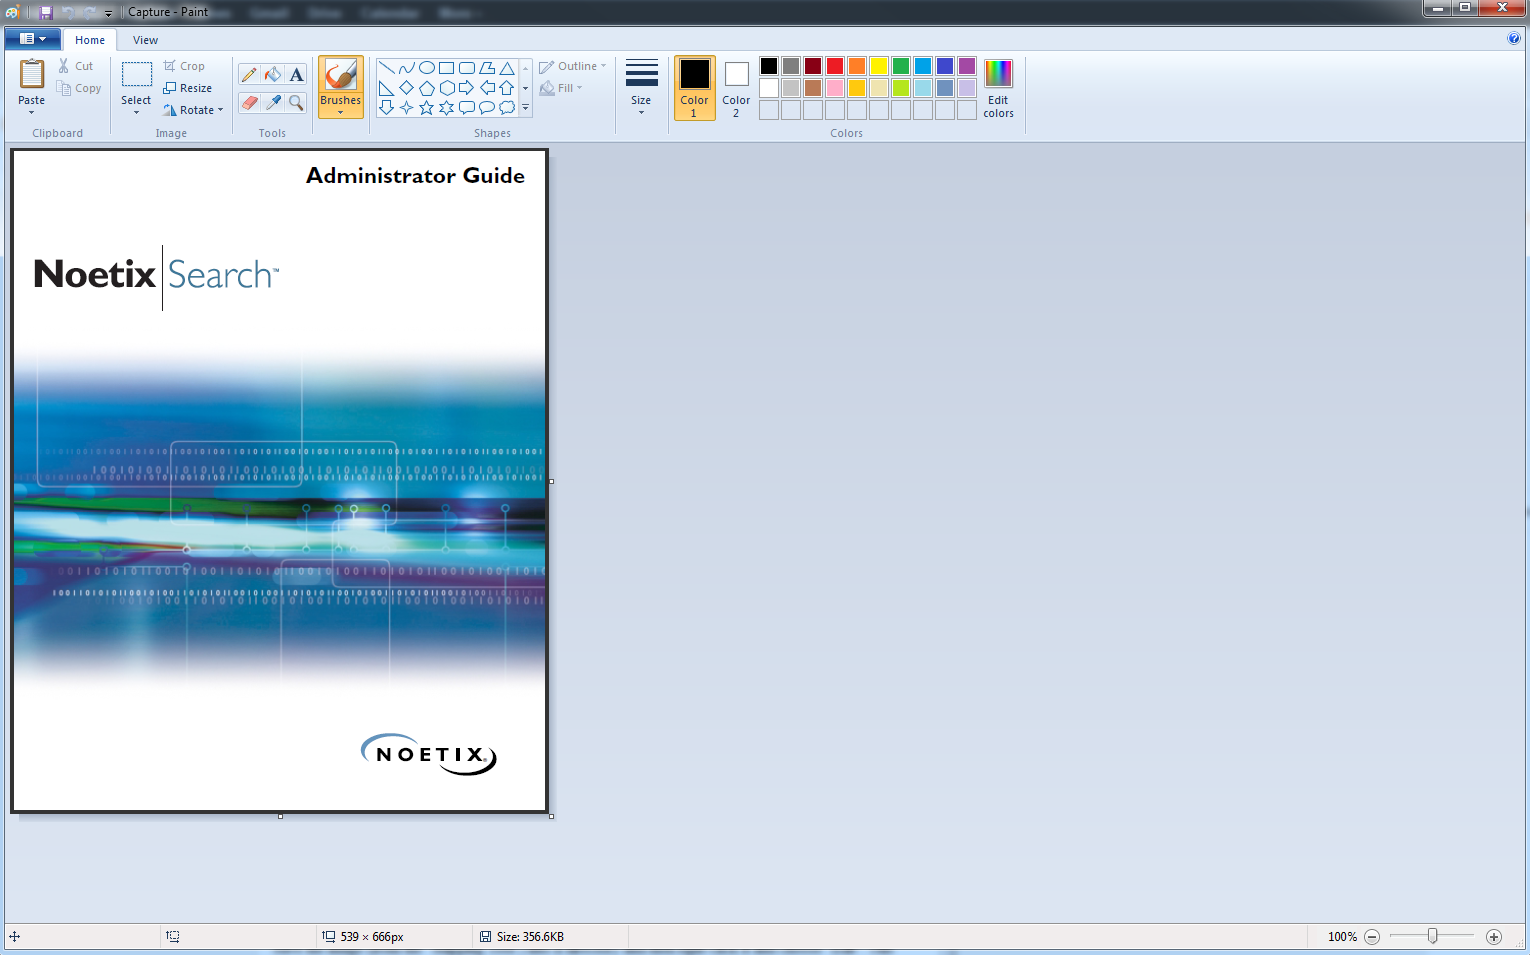This screenshot has height=955, width=1530.
Task: Choose the Cloud callout shape
Action: click(507, 107)
